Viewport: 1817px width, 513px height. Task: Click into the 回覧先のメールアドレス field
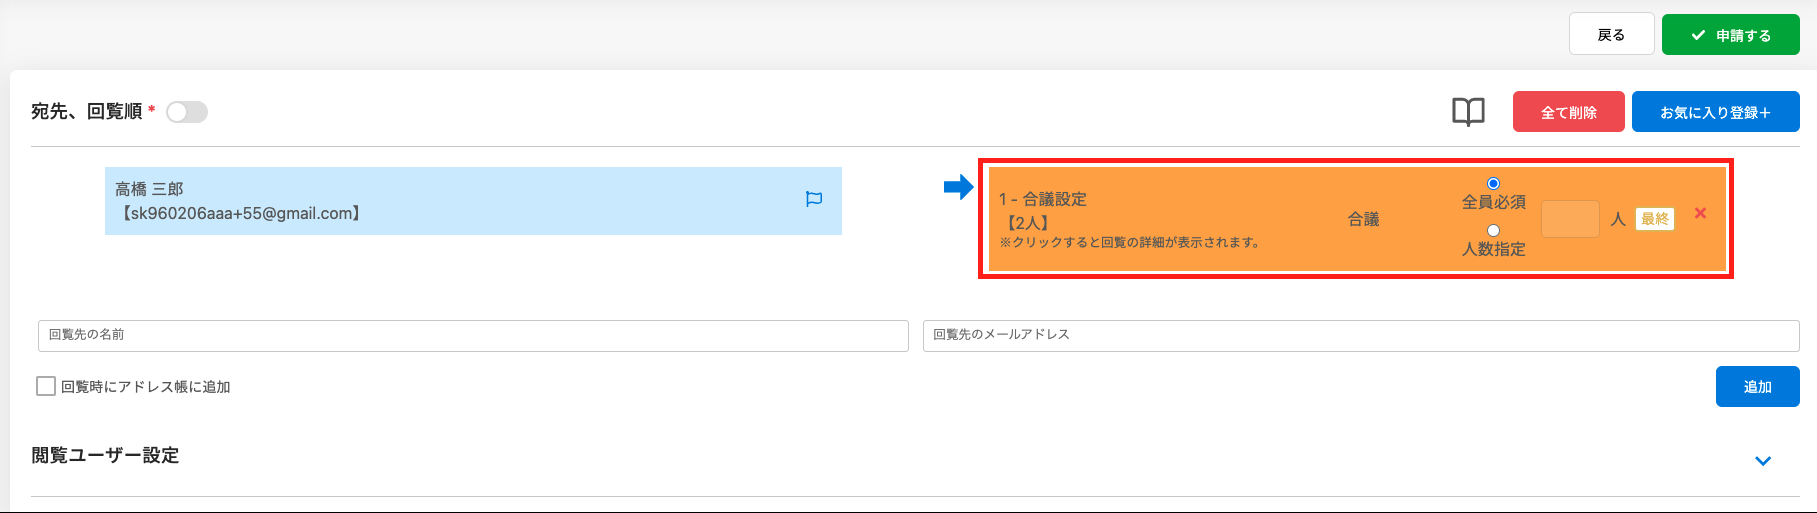tap(1360, 336)
